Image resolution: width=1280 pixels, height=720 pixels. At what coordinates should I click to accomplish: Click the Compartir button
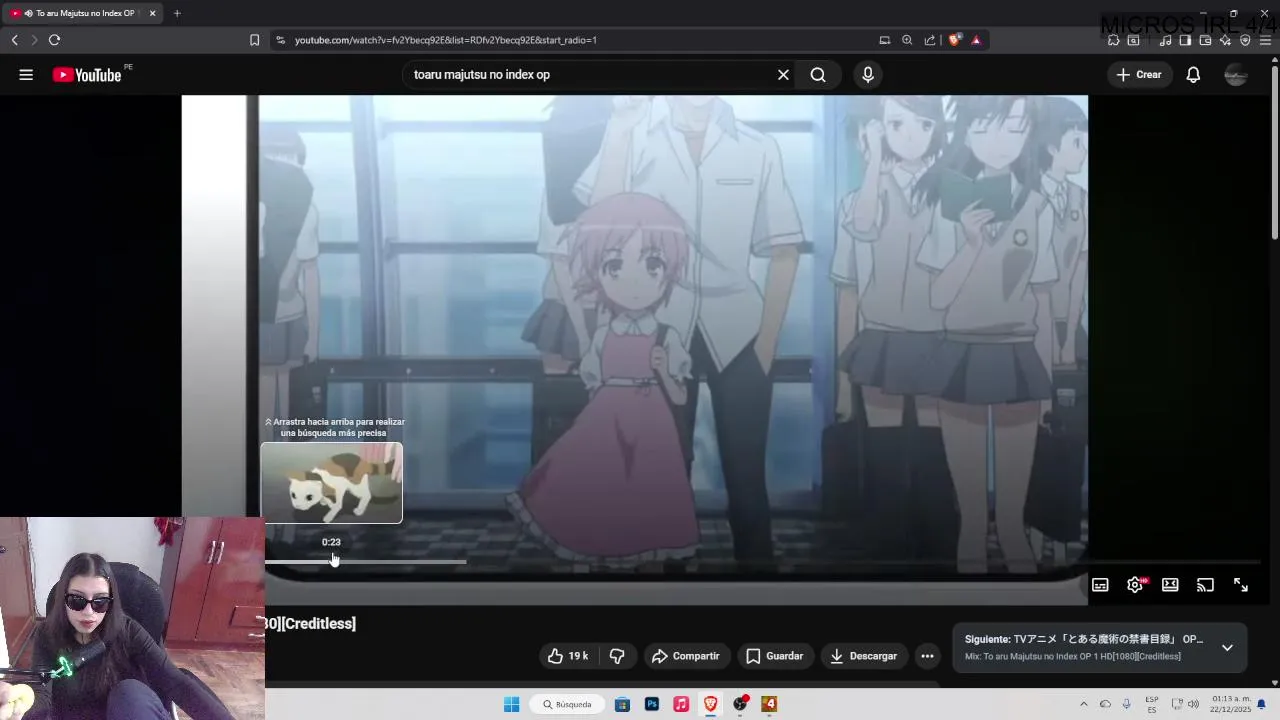[685, 656]
